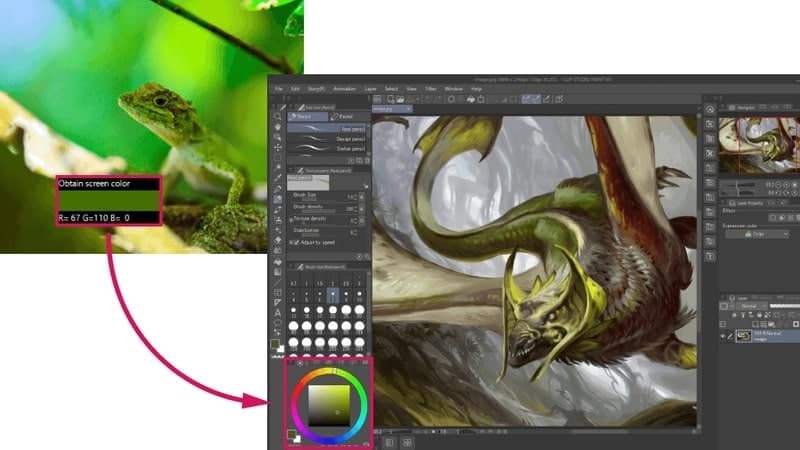
Task: Click the Clear circle icon in command bar
Action: (452, 99)
